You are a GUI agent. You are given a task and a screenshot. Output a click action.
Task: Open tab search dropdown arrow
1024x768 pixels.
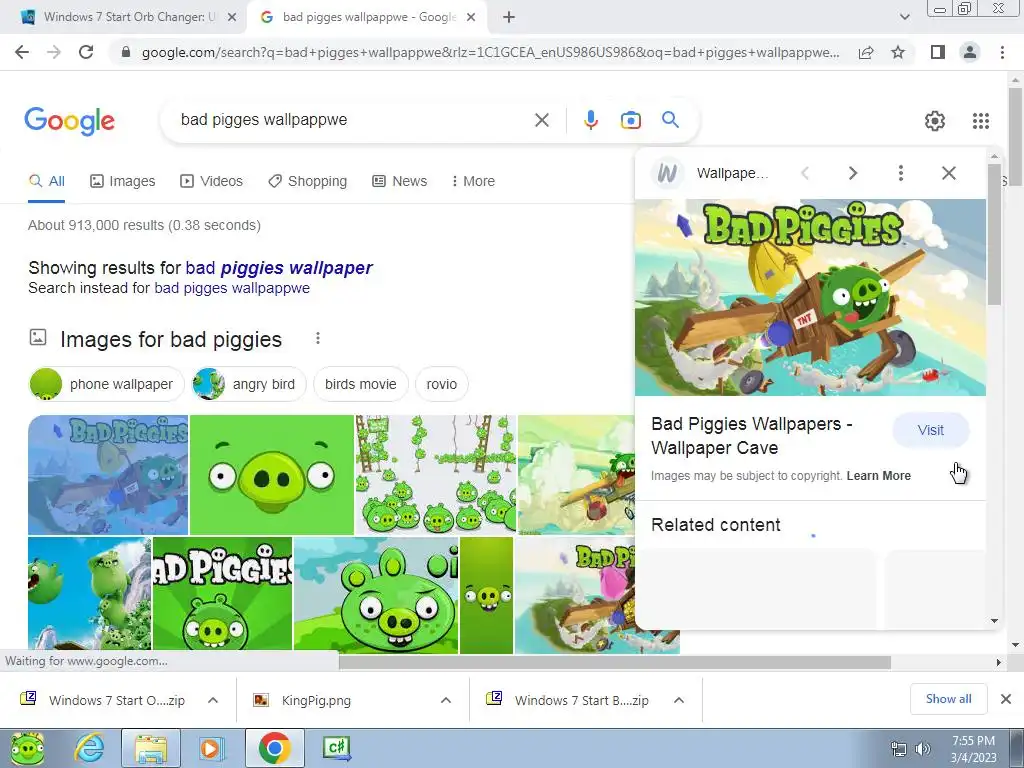tap(904, 18)
